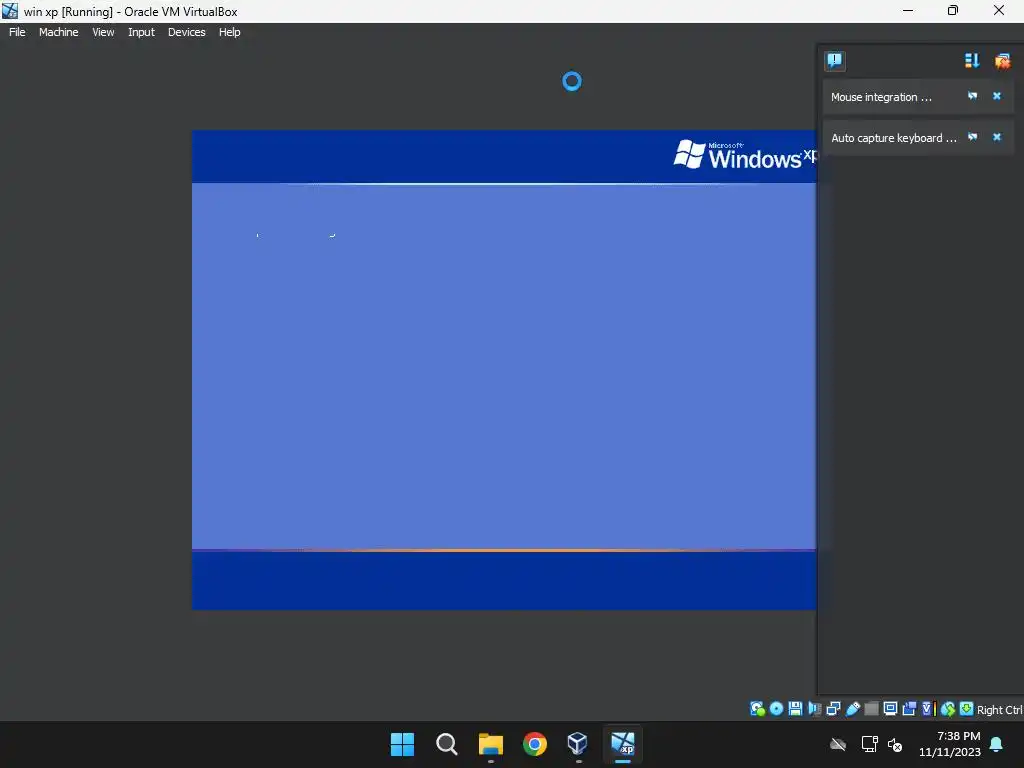Restore down the VirtualBox window
The image size is (1024, 768).
click(953, 10)
